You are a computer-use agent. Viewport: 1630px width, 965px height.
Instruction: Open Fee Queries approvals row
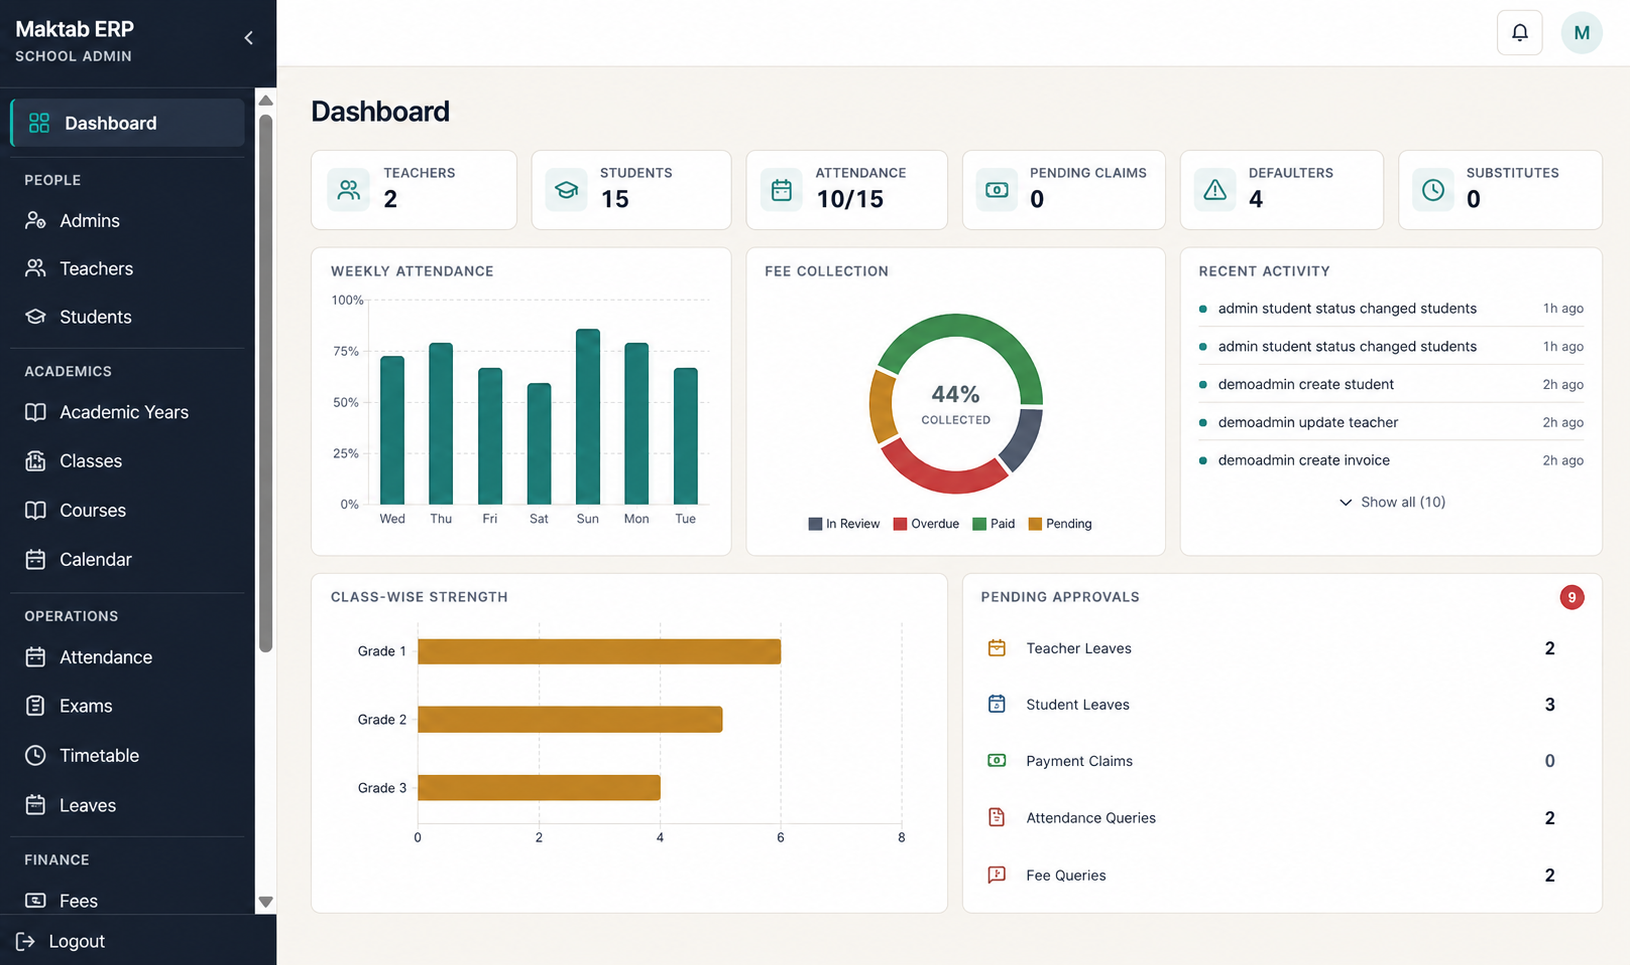click(x=1281, y=875)
